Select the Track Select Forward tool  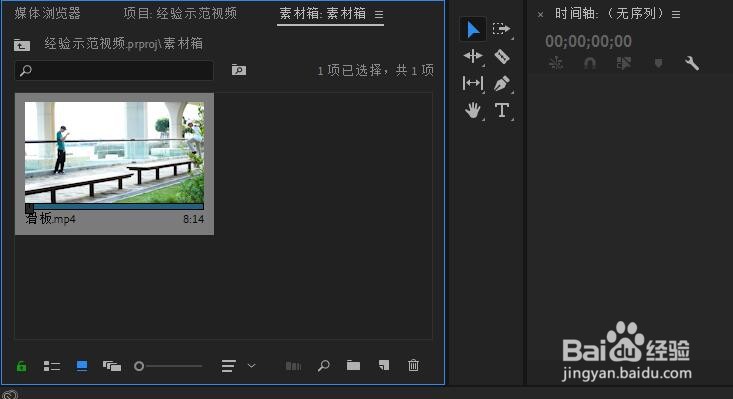(x=501, y=29)
